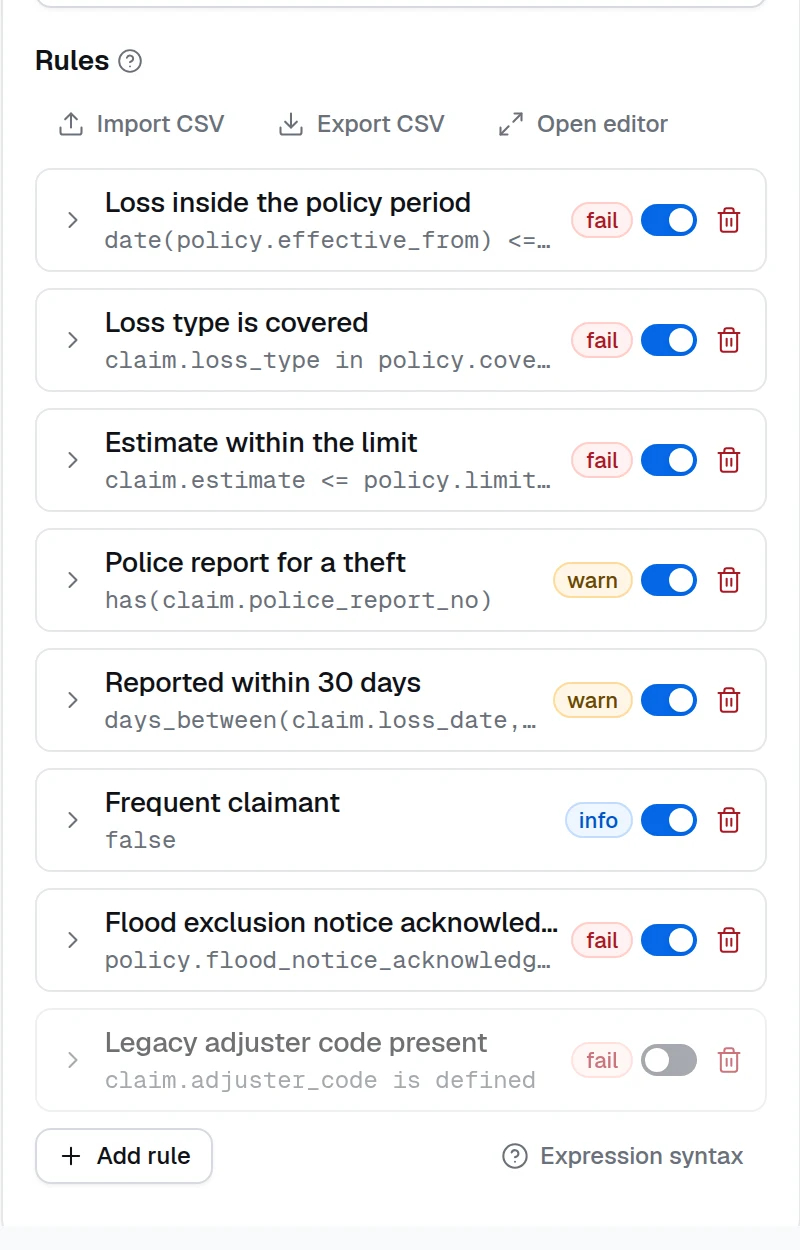Open the Expression syntax help link
Viewport: 800px width, 1250px height.
click(x=623, y=1156)
